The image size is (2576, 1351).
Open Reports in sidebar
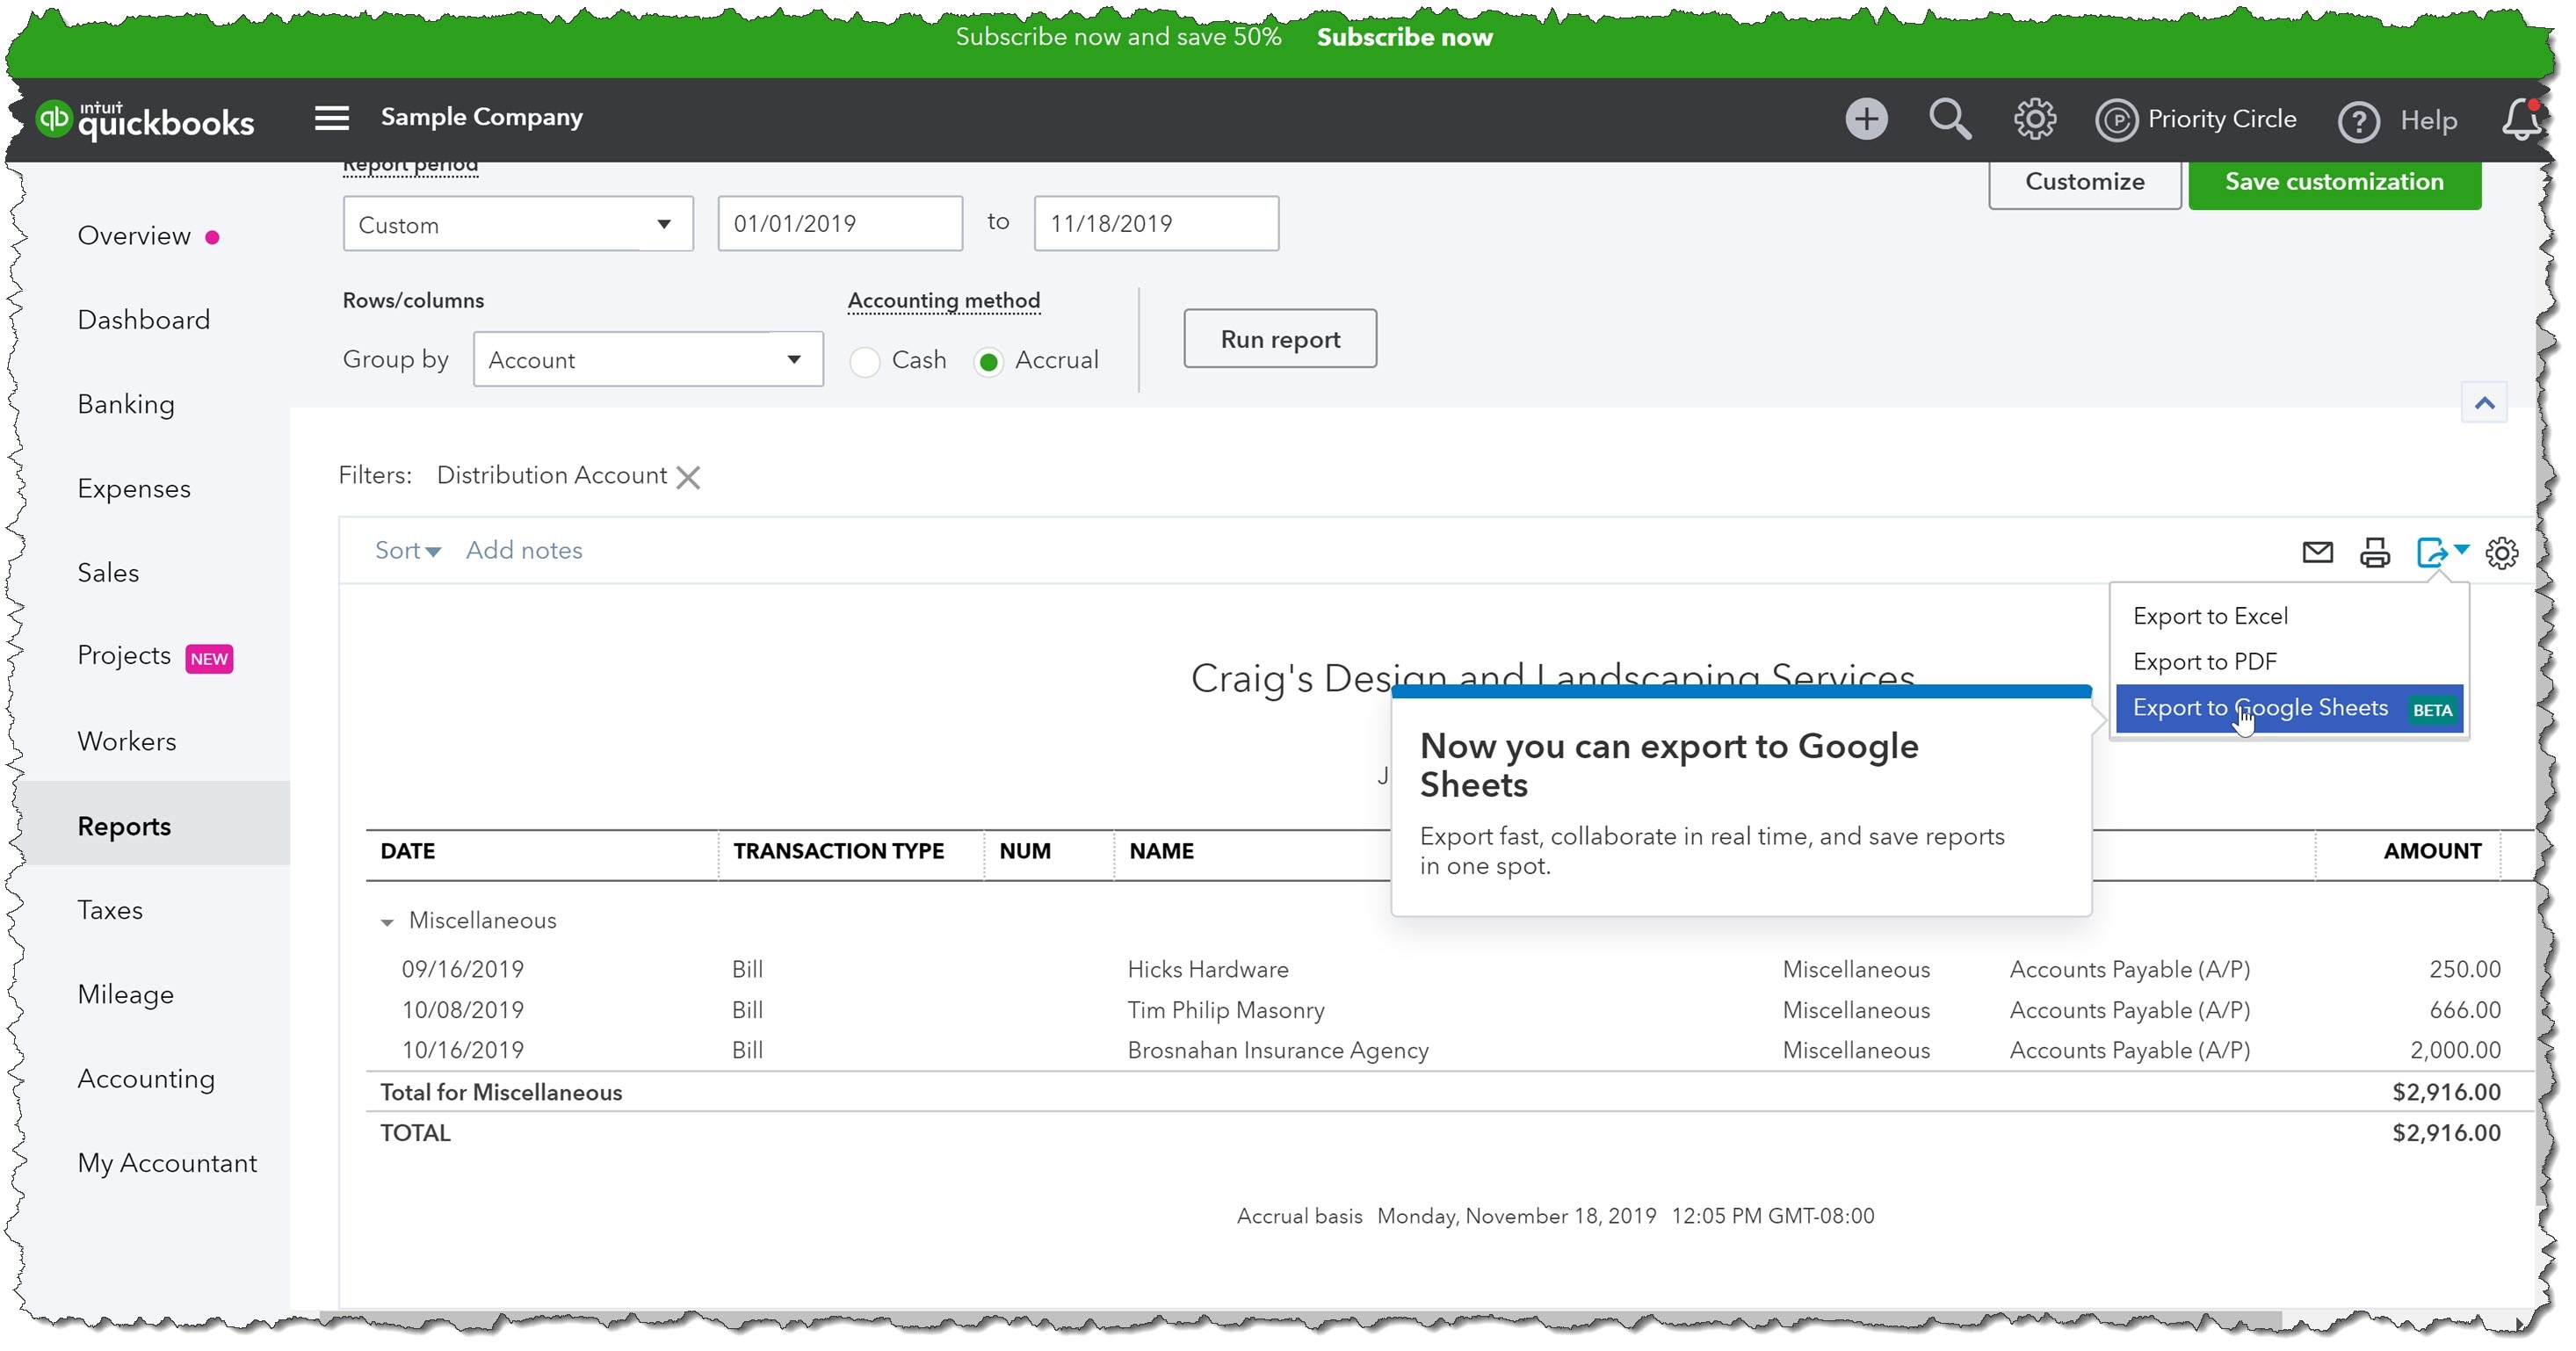[124, 827]
